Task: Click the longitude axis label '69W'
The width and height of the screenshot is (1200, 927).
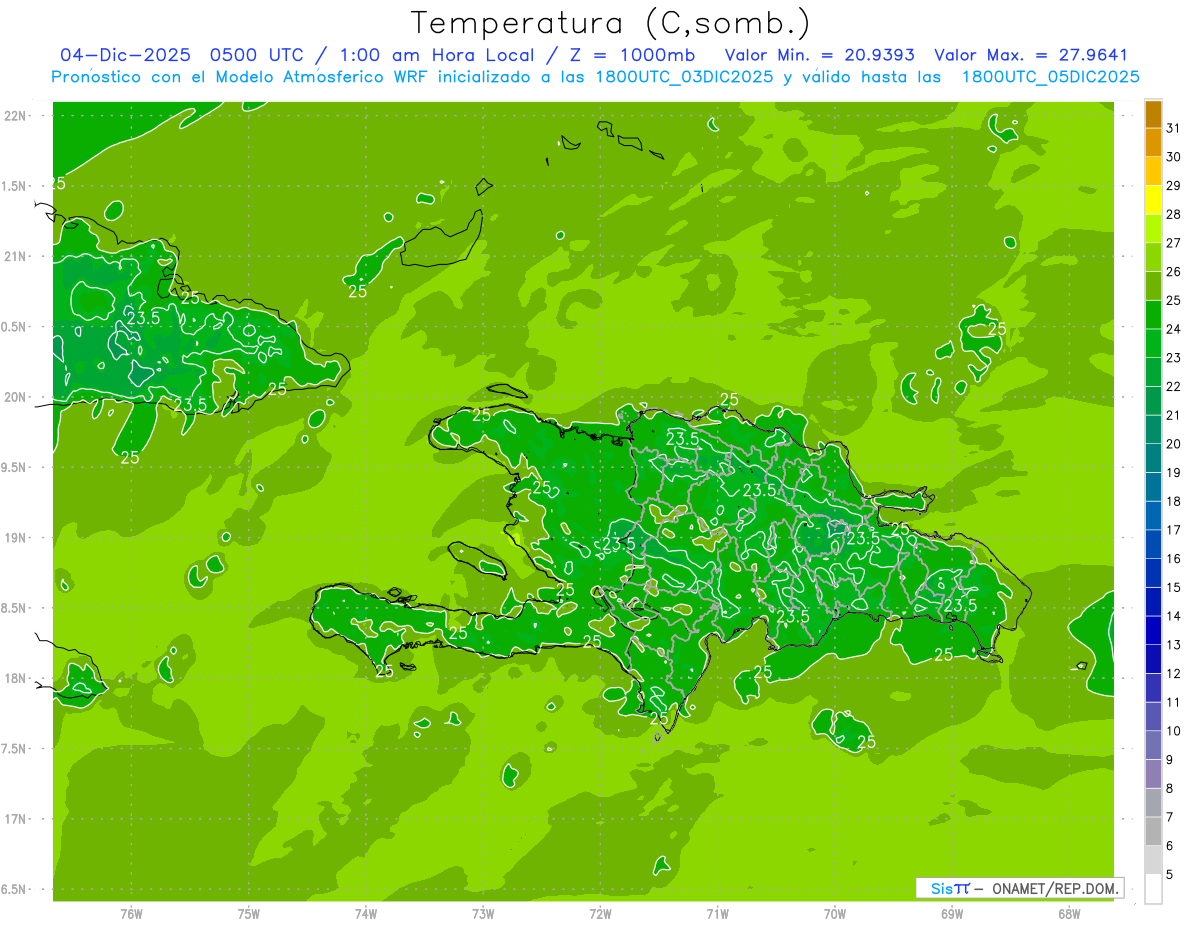Action: [952, 914]
